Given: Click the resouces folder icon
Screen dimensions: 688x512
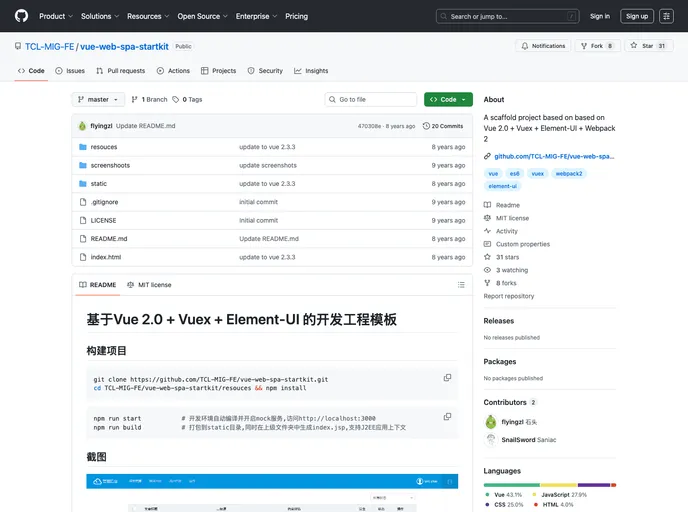Looking at the screenshot, I should click(82, 147).
